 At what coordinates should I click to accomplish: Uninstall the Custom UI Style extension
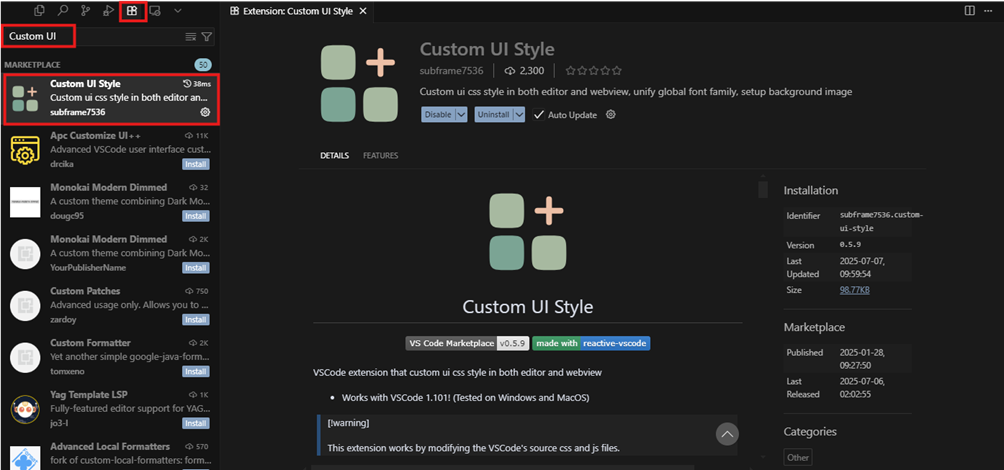coord(493,115)
